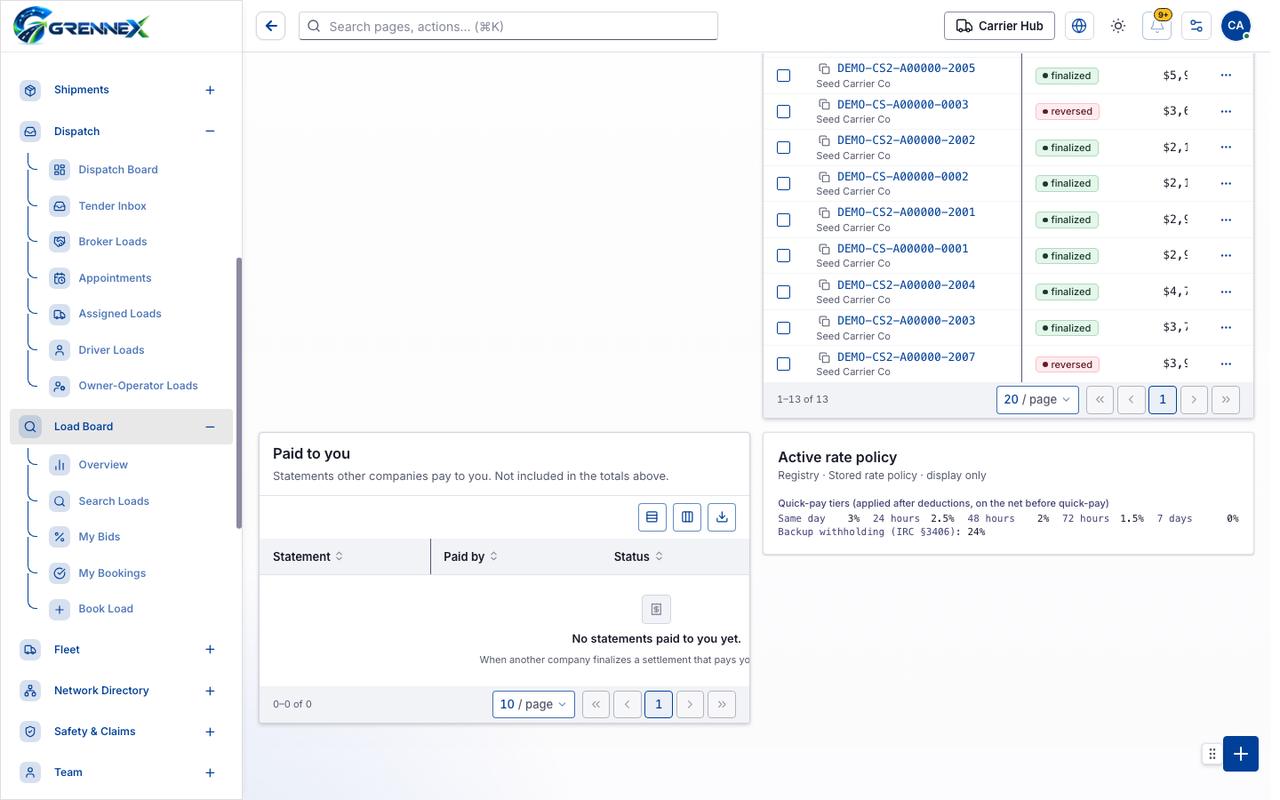Select checkbox for DEMO-CS-A00000-0003
1280x800 pixels.
coord(784,111)
